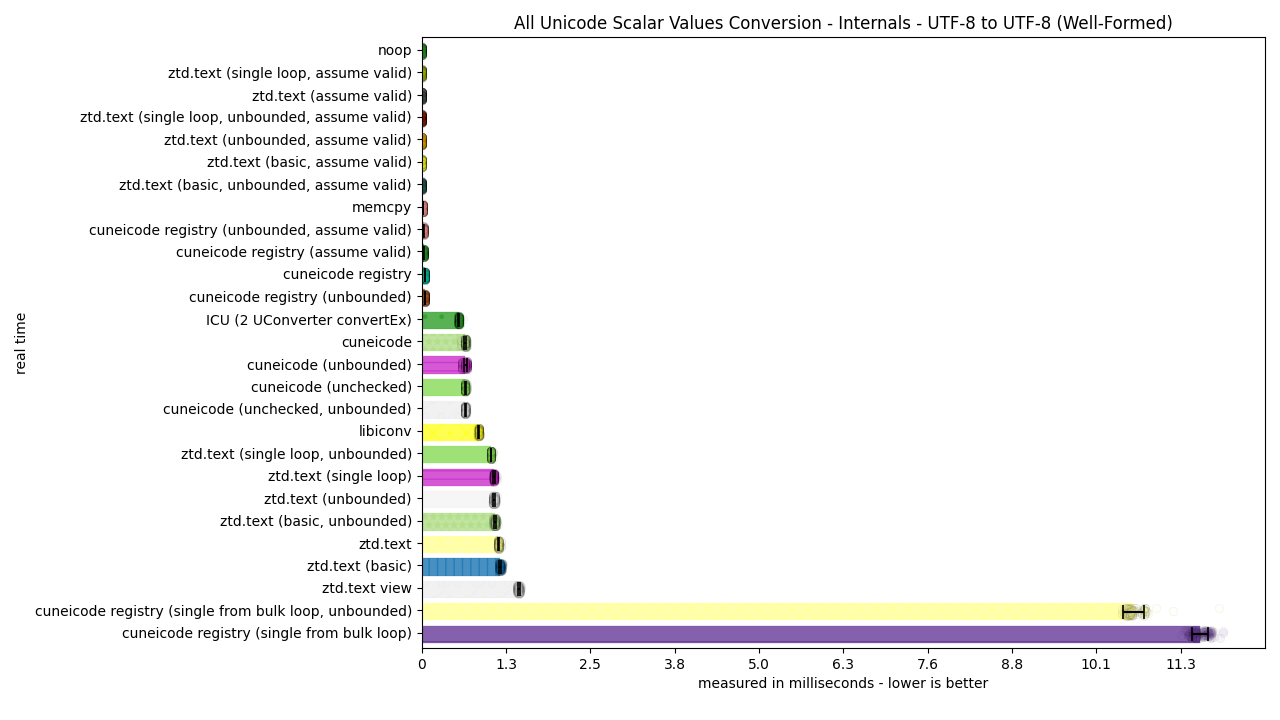Select the plain 'cuneicode registry' label

(347, 275)
